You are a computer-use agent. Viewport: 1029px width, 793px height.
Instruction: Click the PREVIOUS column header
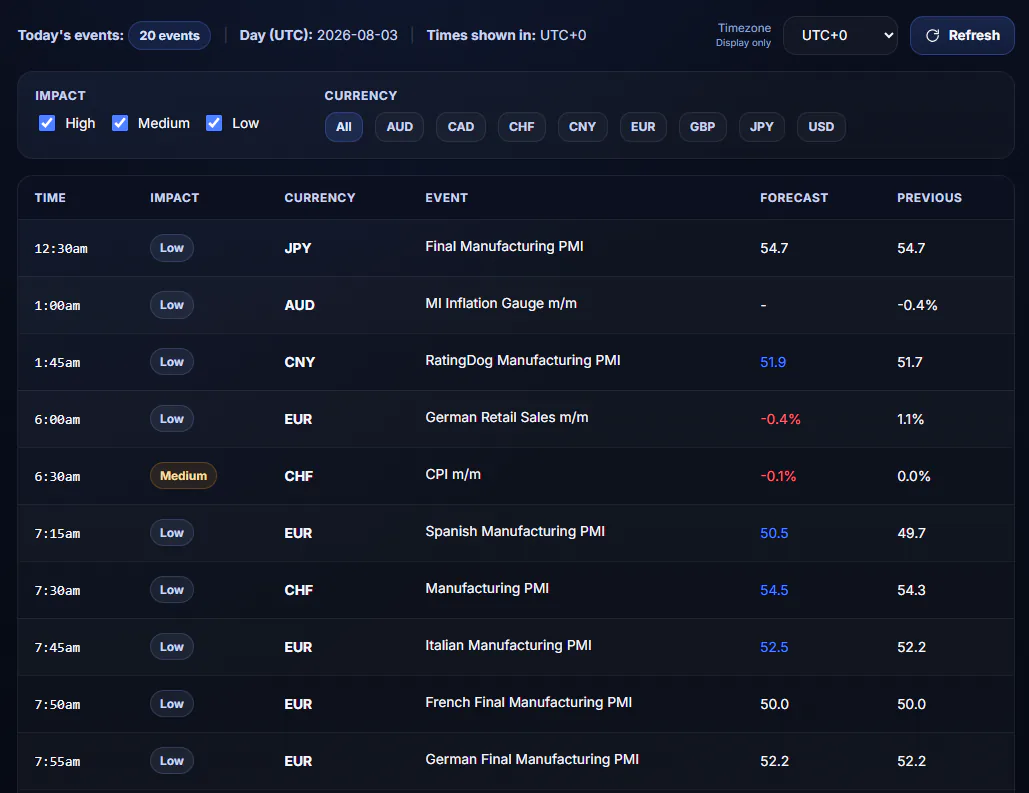929,198
